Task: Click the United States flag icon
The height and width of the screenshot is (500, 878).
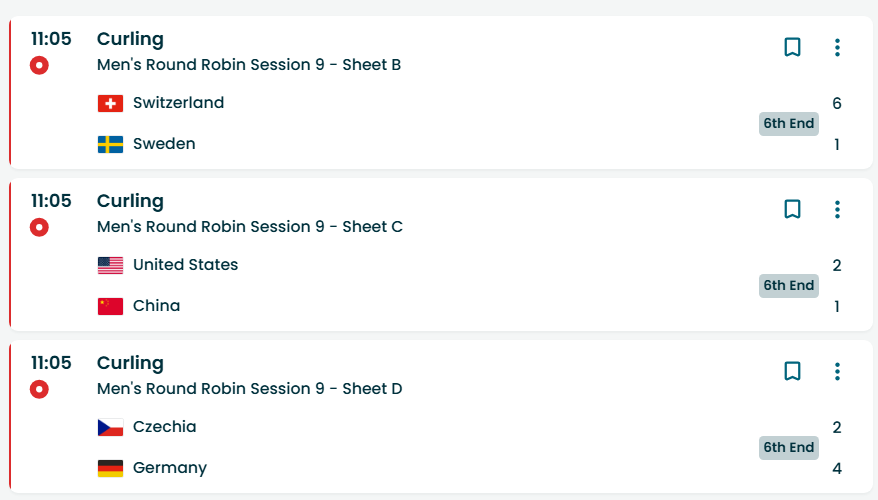Action: tap(110, 265)
